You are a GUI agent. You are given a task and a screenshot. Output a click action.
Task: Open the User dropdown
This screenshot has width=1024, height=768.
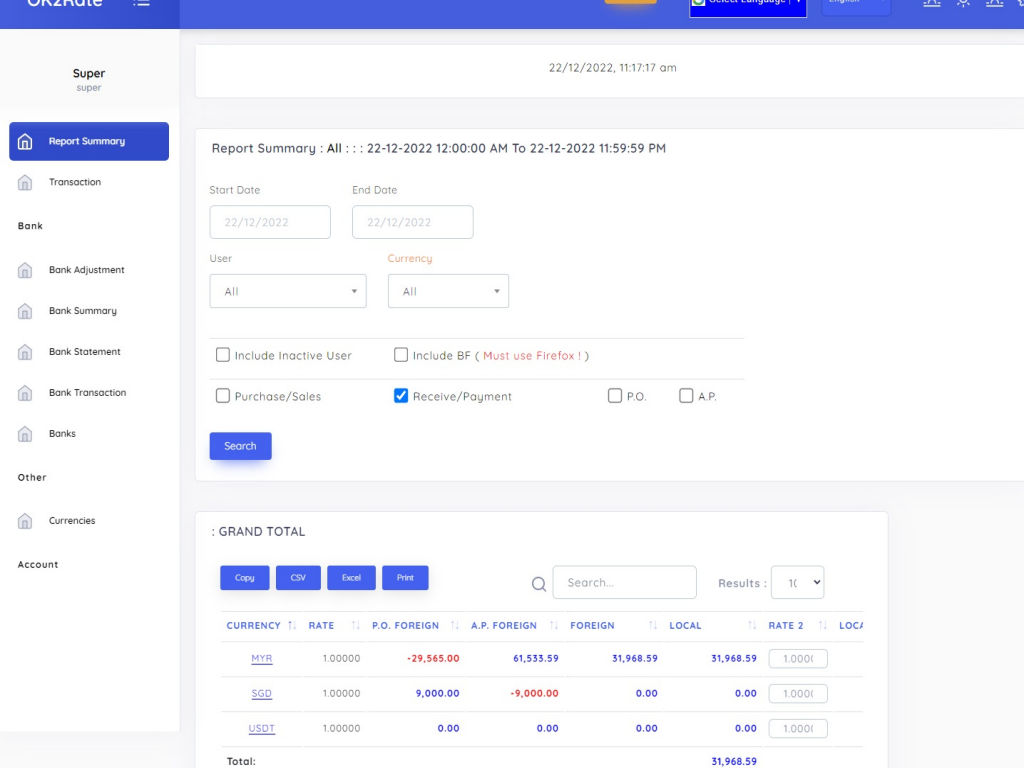tap(288, 291)
